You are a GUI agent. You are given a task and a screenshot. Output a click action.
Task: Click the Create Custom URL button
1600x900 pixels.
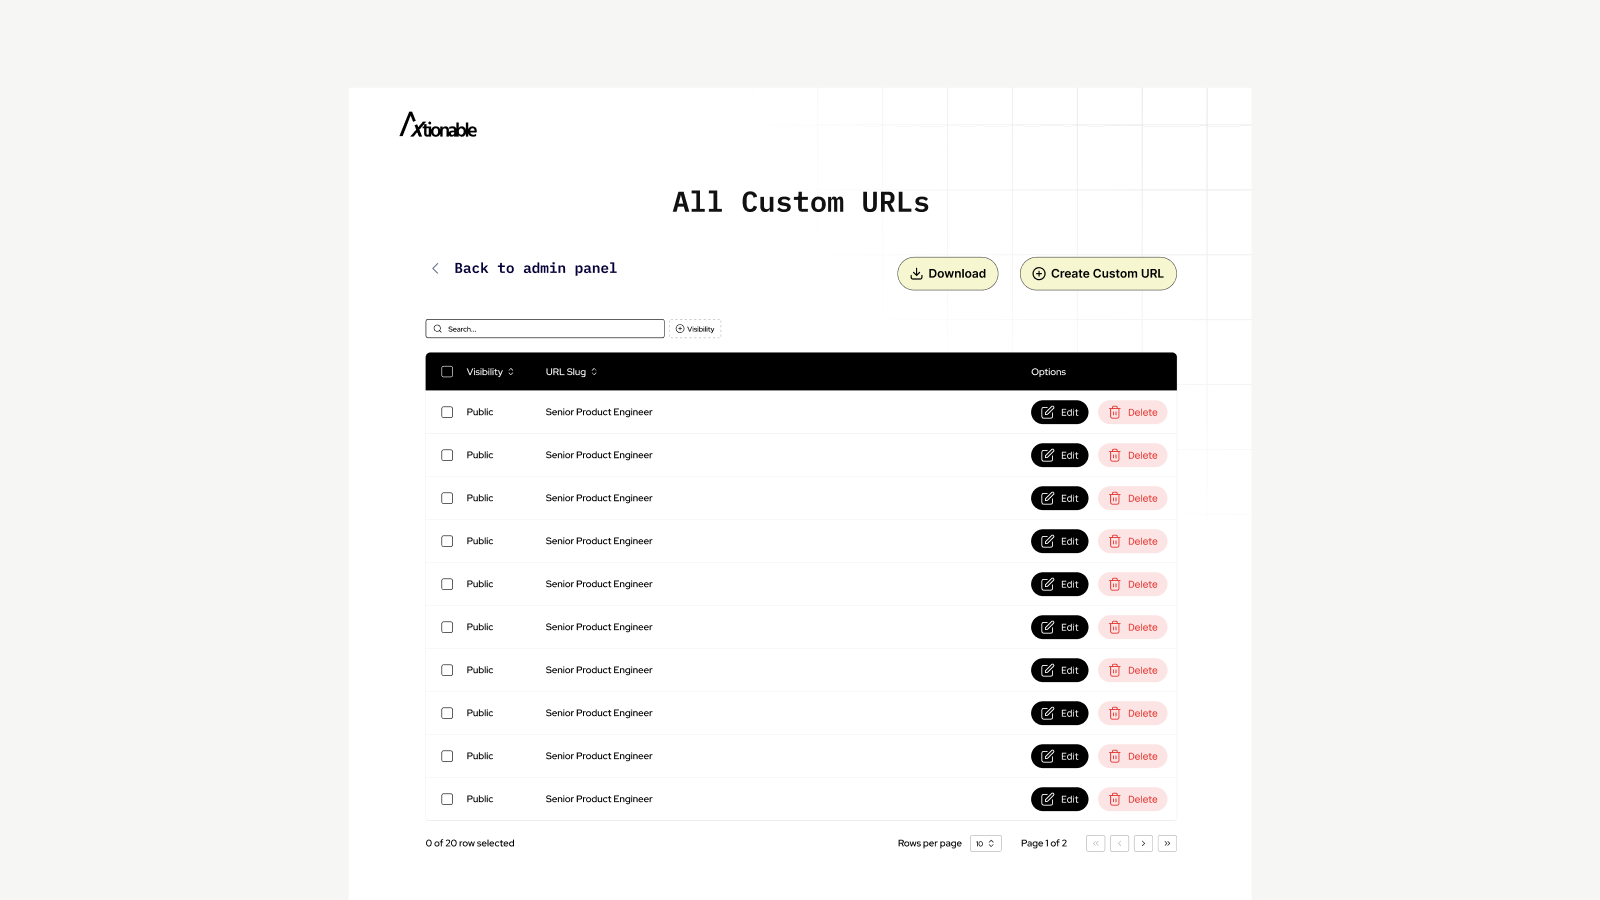(x=1098, y=273)
